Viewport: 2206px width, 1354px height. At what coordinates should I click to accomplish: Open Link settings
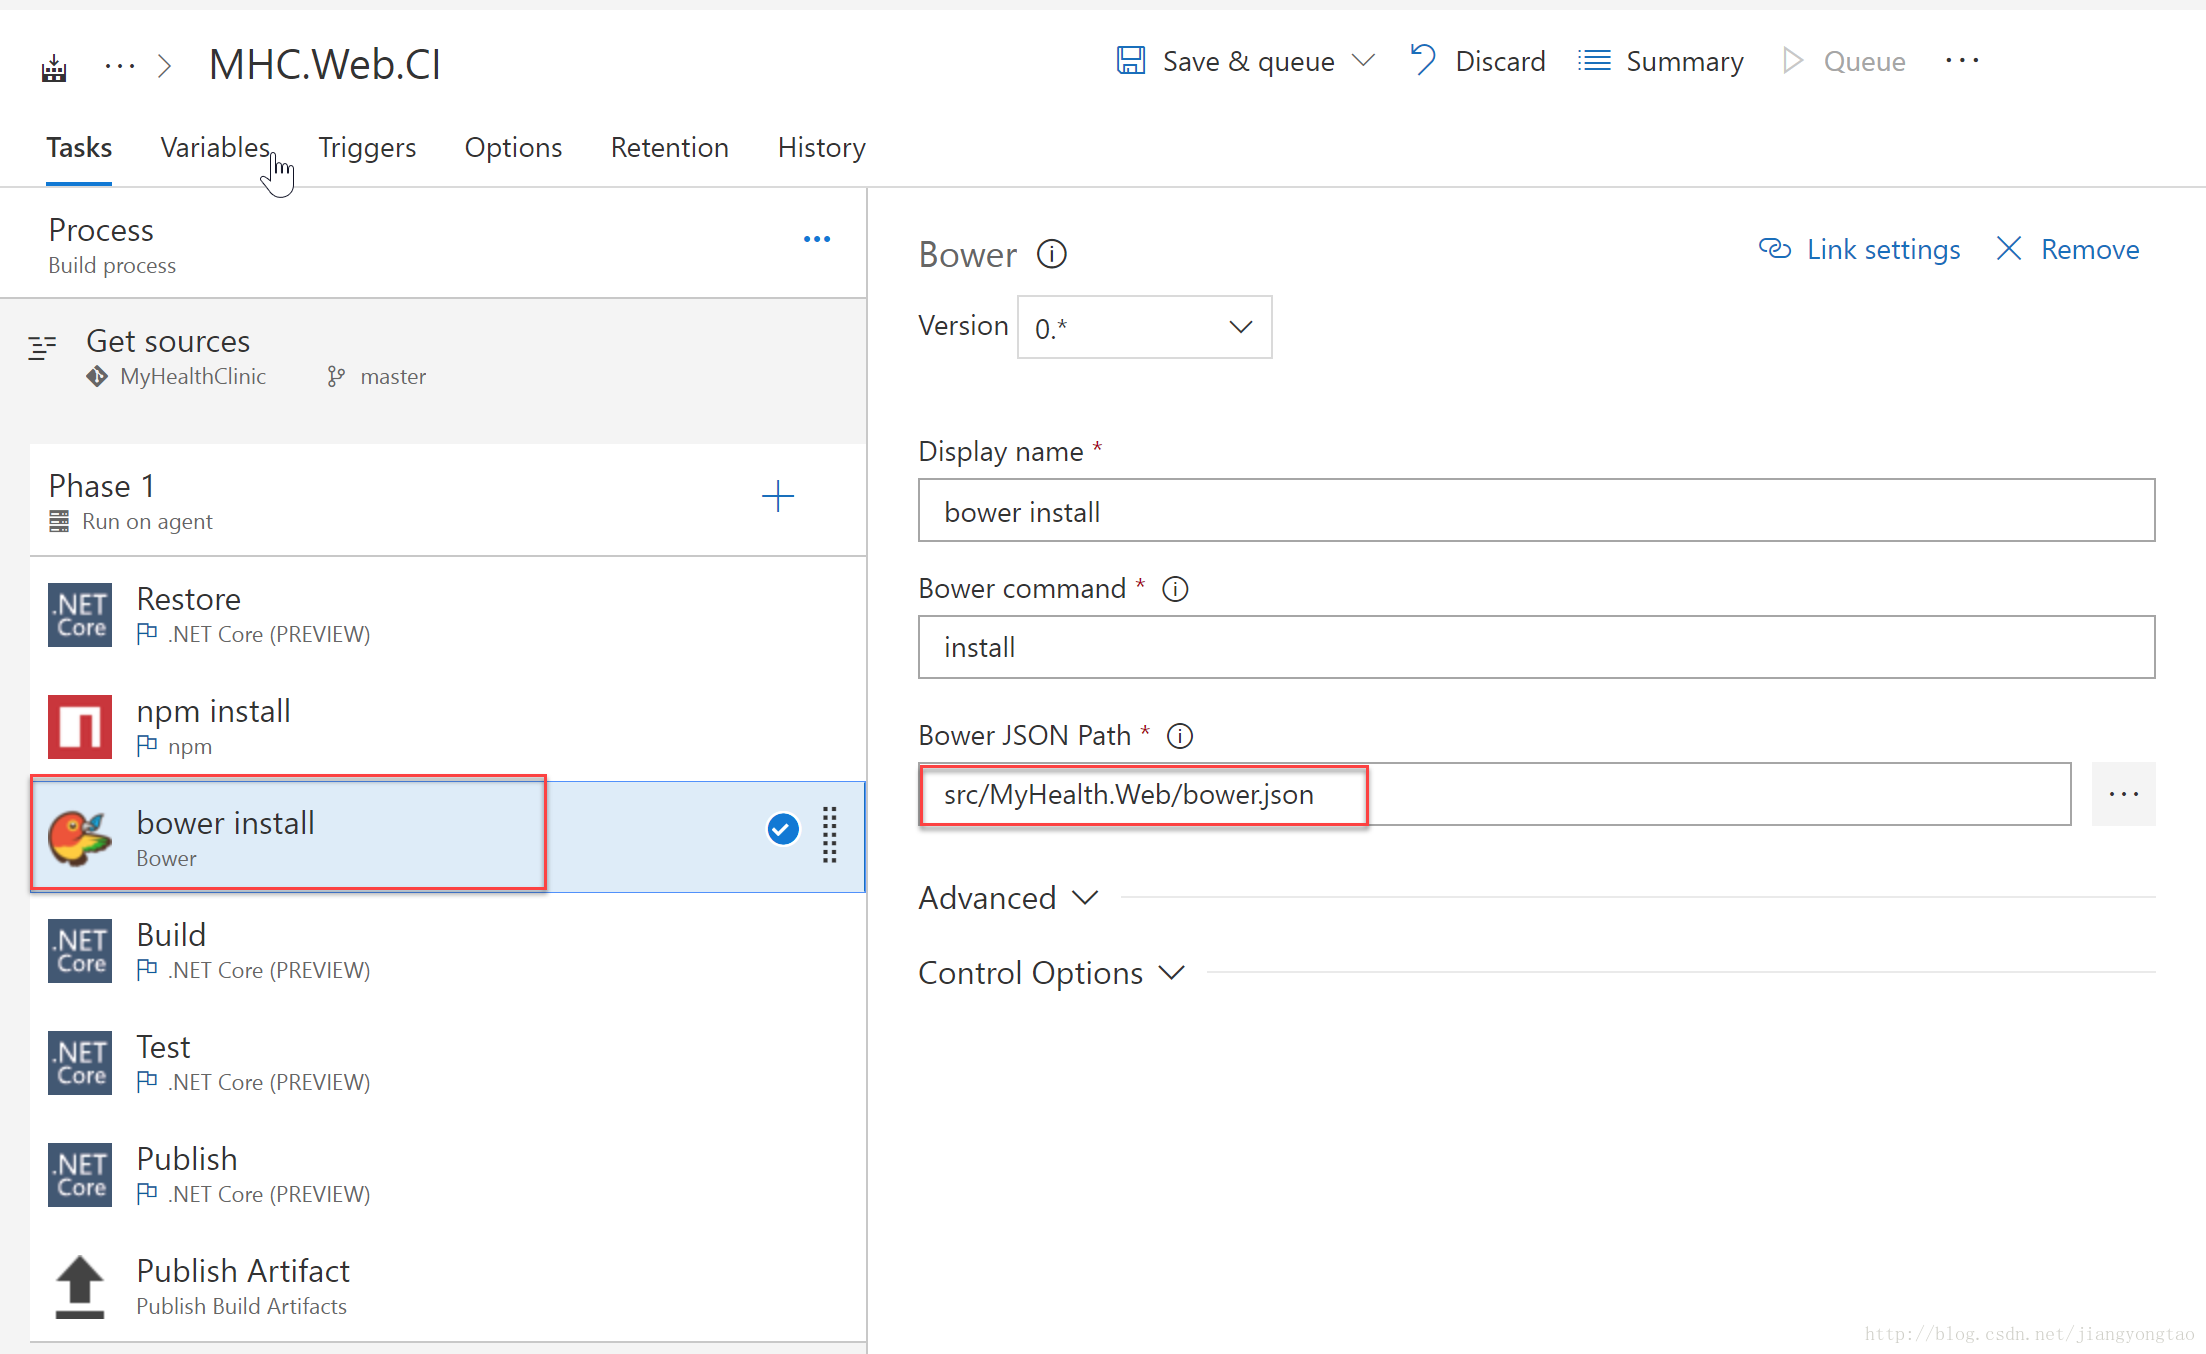point(1859,249)
